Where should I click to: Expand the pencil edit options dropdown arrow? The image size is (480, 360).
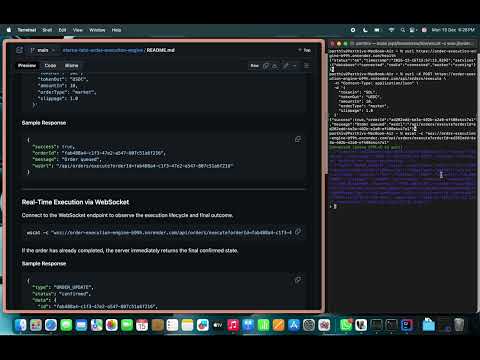point(294,66)
